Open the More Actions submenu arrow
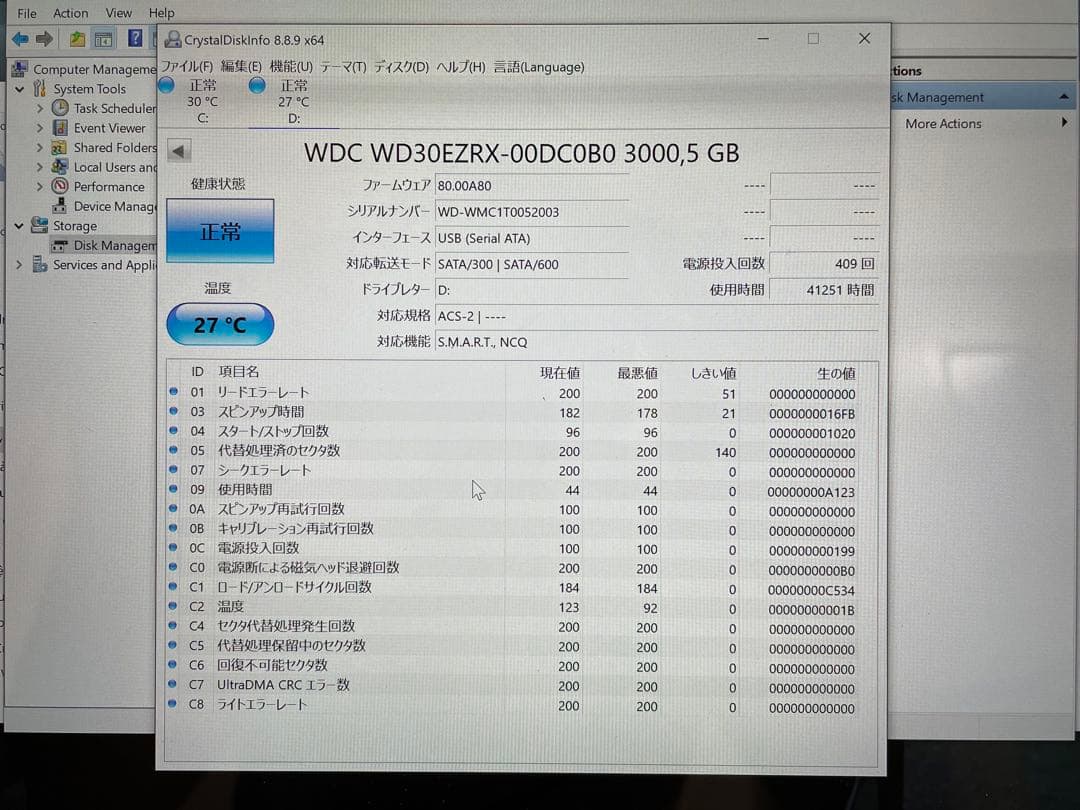This screenshot has width=1080, height=810. coord(1065,123)
